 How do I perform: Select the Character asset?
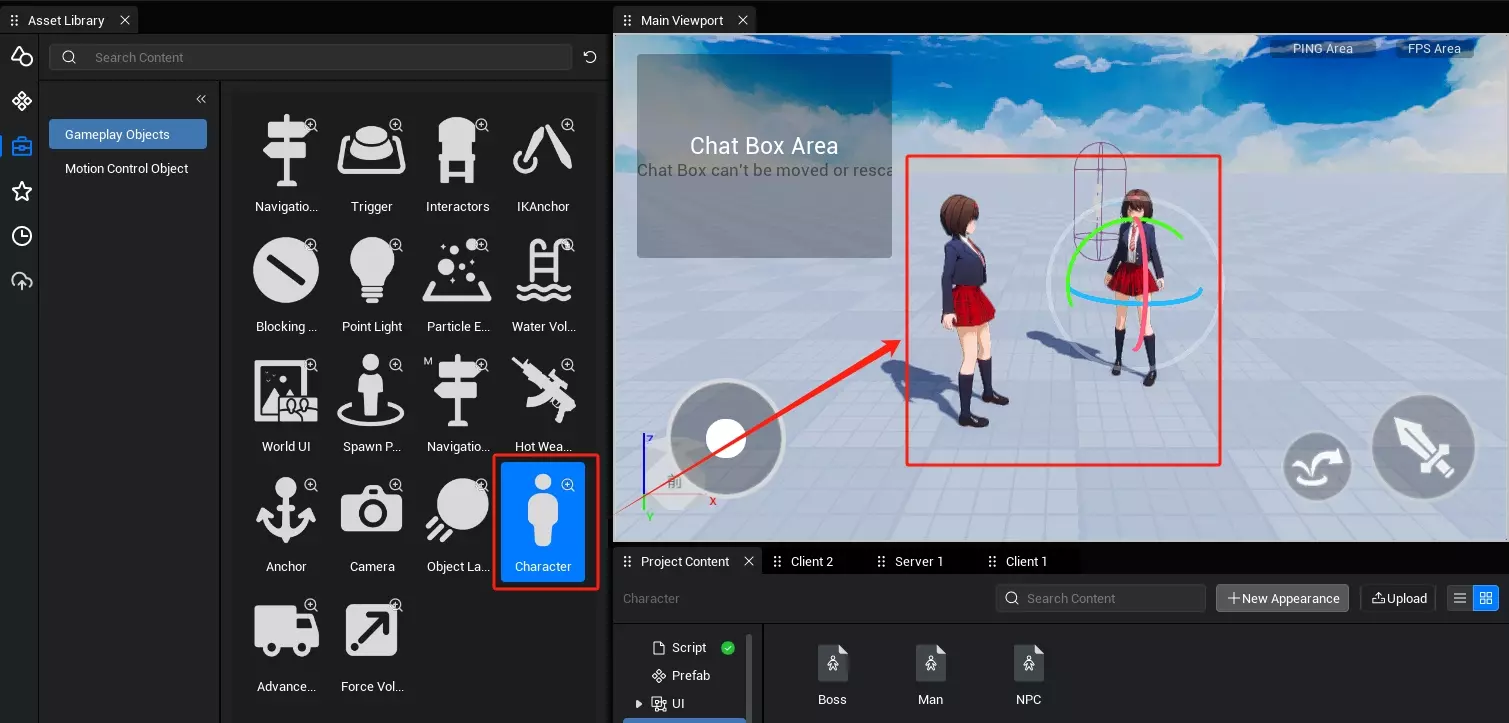(x=543, y=522)
